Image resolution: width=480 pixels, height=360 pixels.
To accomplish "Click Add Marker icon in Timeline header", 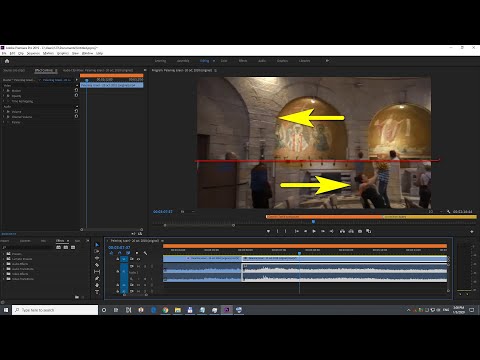I will (x=137, y=253).
